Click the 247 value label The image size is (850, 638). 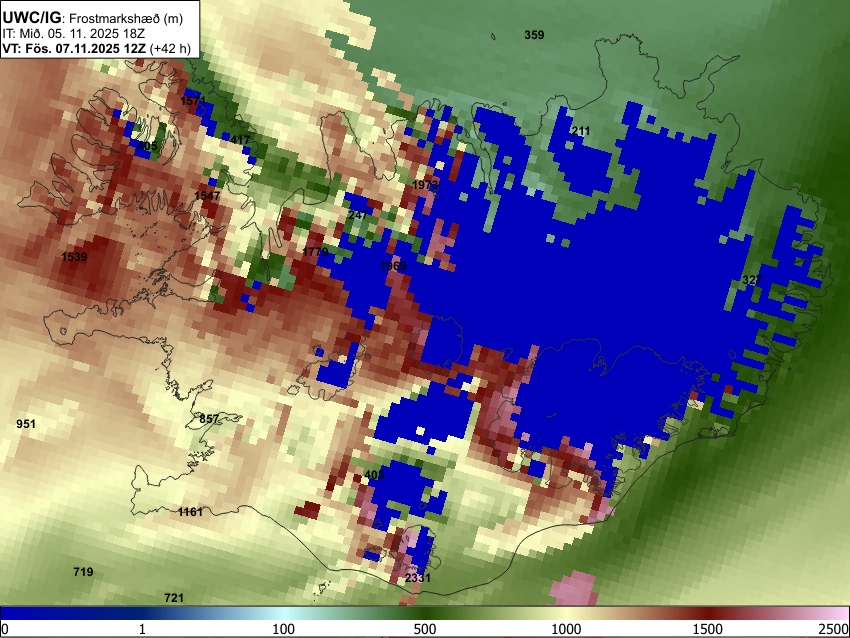tap(358, 215)
